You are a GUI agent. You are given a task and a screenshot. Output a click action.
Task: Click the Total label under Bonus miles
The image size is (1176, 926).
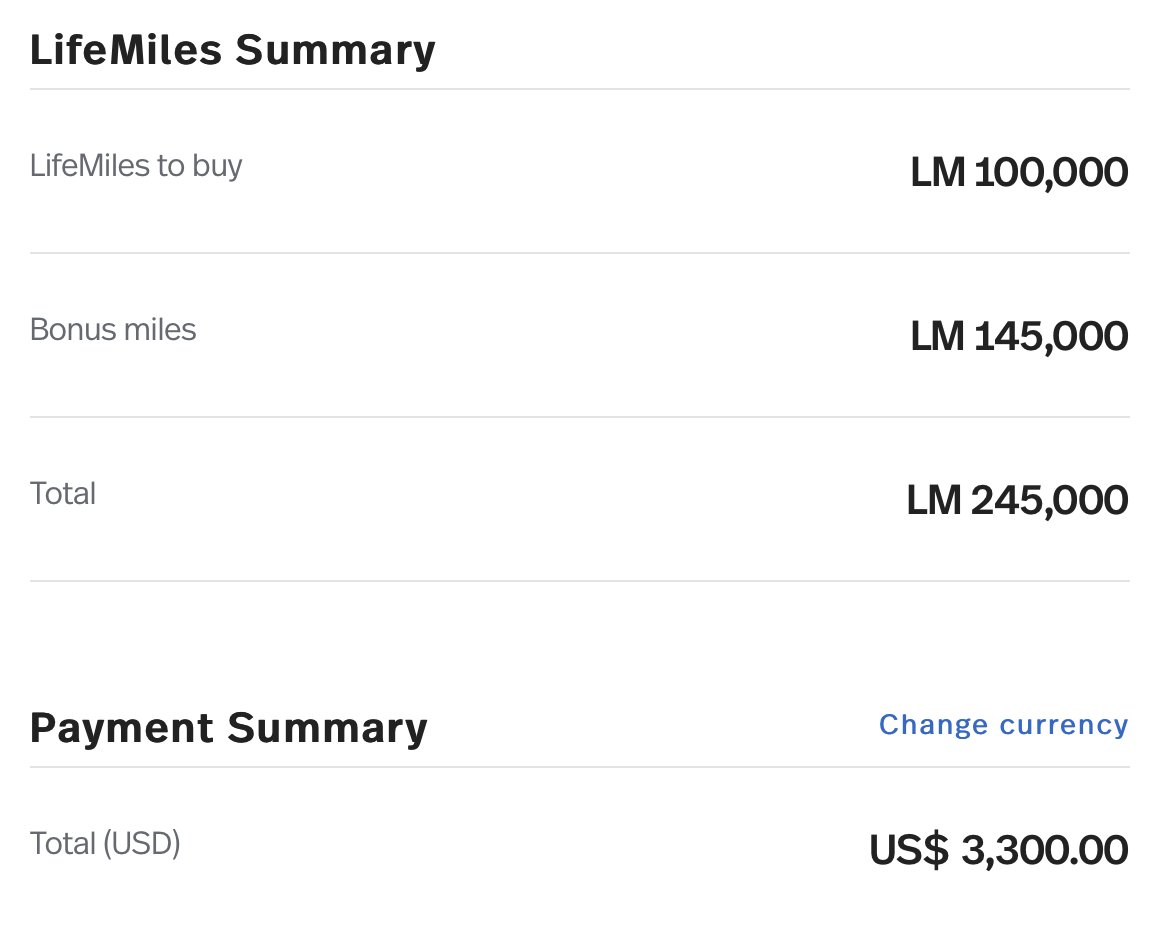point(63,494)
